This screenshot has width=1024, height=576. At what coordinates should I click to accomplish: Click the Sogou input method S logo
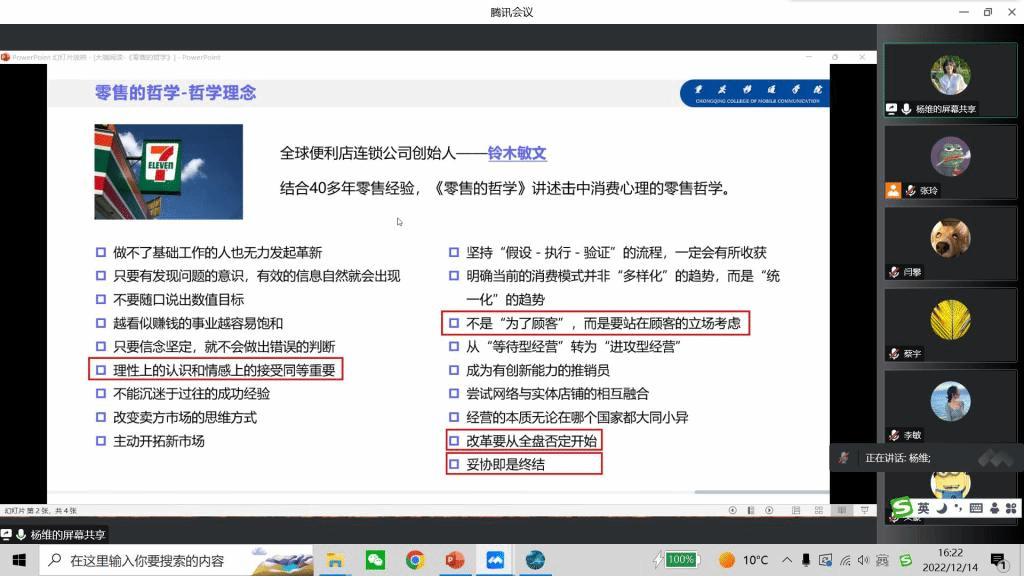903,508
